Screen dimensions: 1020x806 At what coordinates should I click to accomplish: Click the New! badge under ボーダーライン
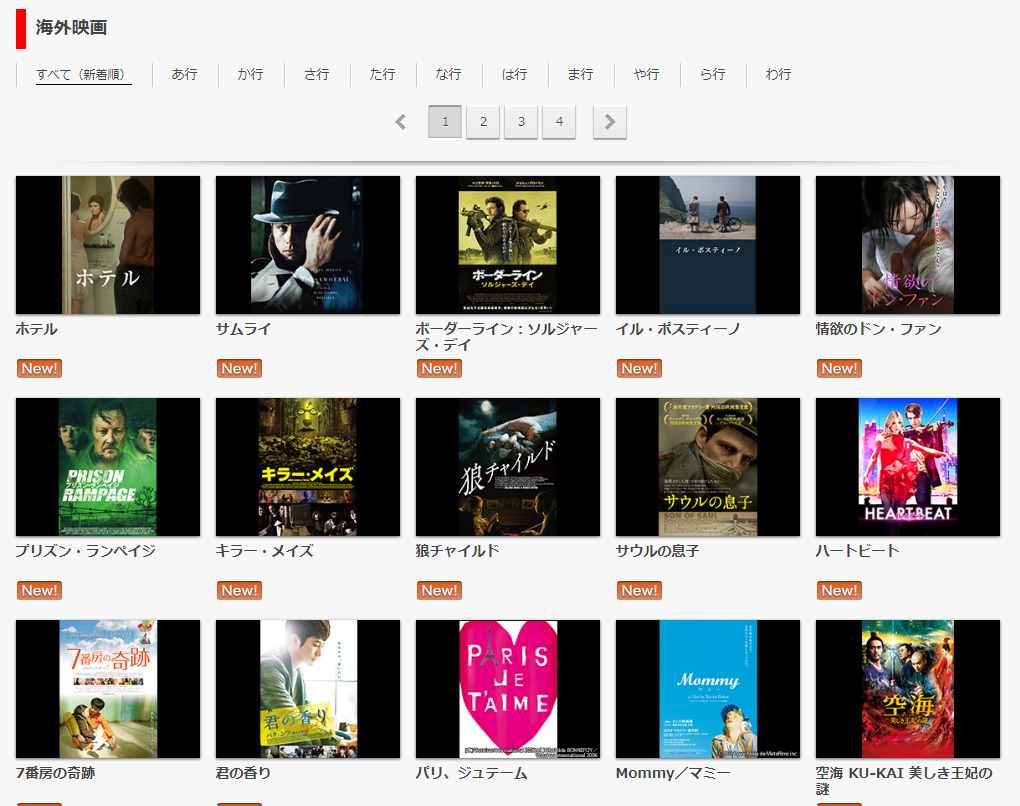pyautogui.click(x=440, y=369)
